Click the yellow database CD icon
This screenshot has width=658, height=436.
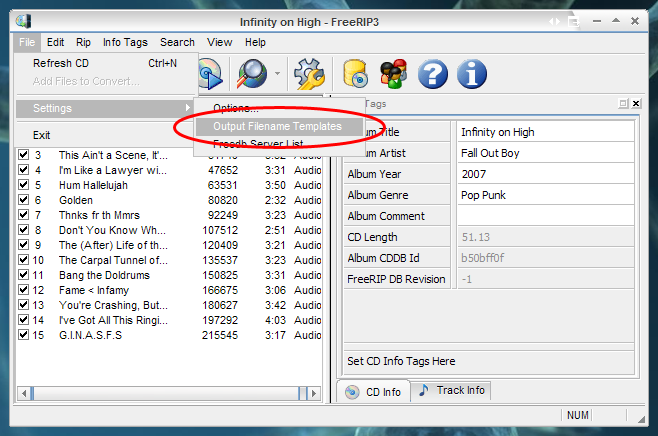click(355, 74)
